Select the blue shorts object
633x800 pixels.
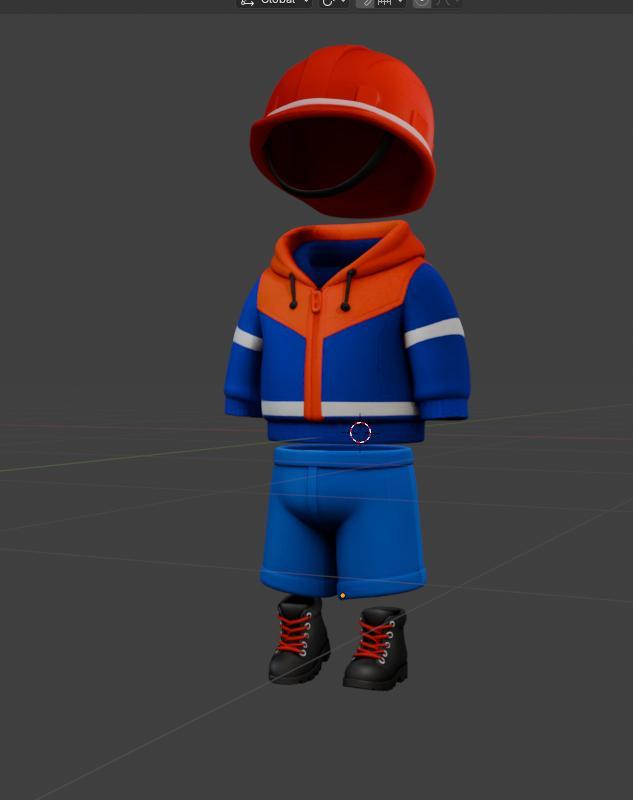point(343,520)
